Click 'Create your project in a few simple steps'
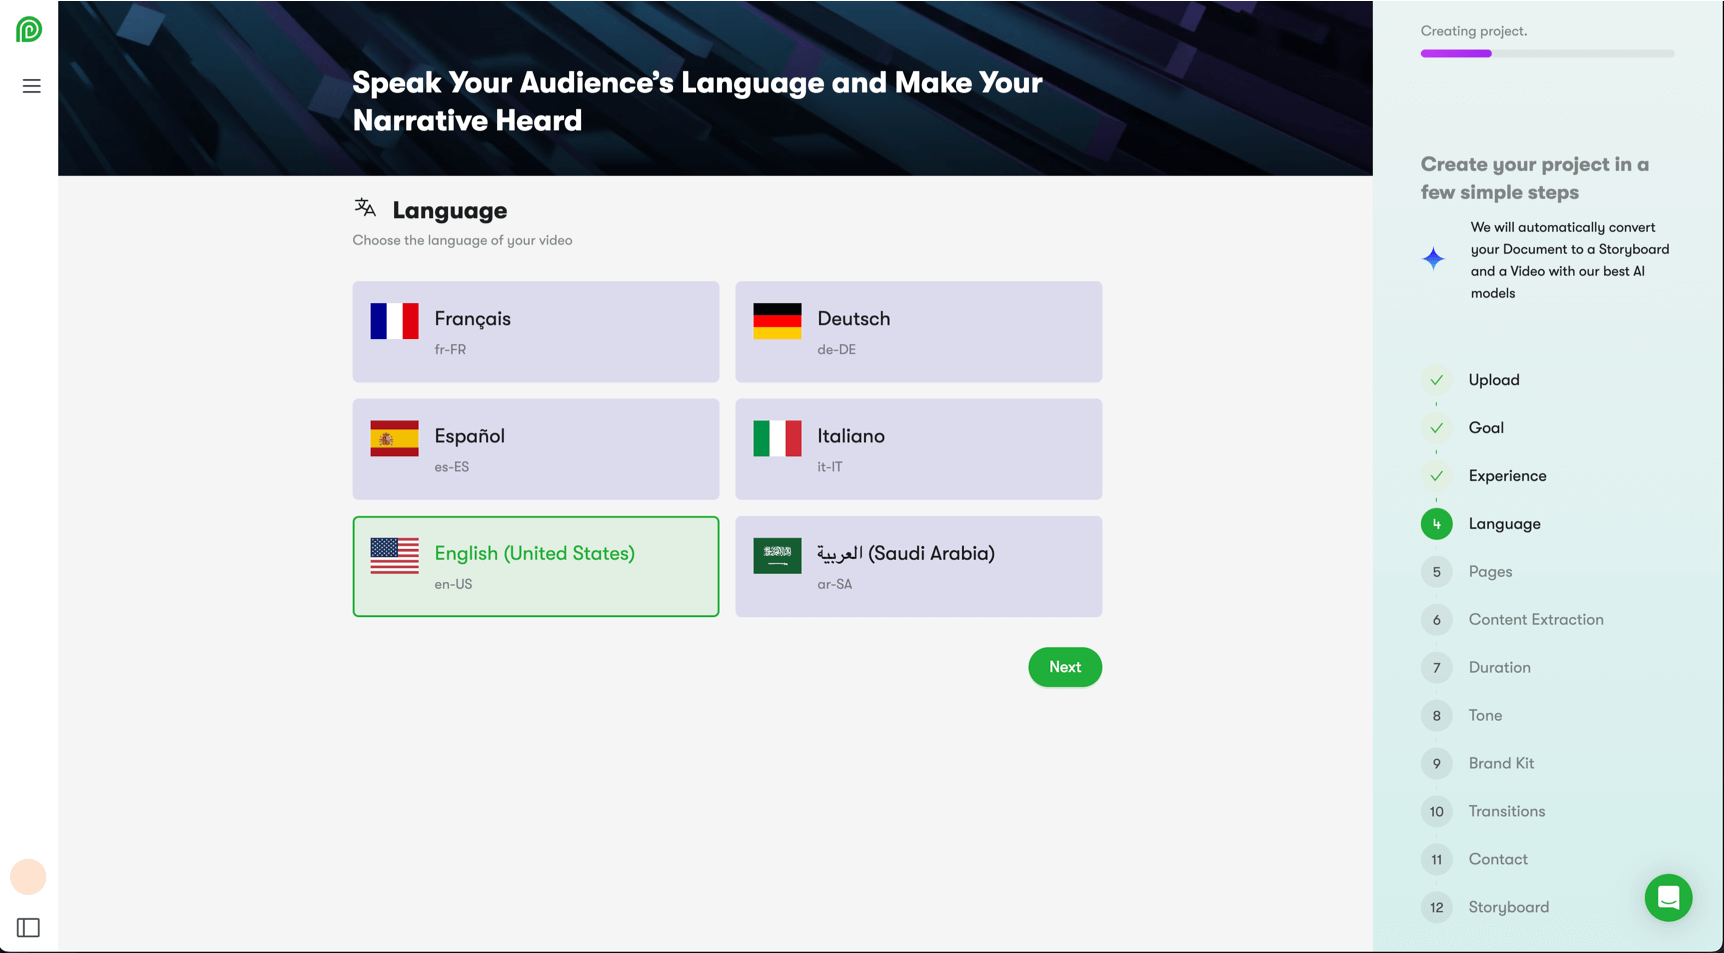The height and width of the screenshot is (953, 1724). tap(1534, 178)
